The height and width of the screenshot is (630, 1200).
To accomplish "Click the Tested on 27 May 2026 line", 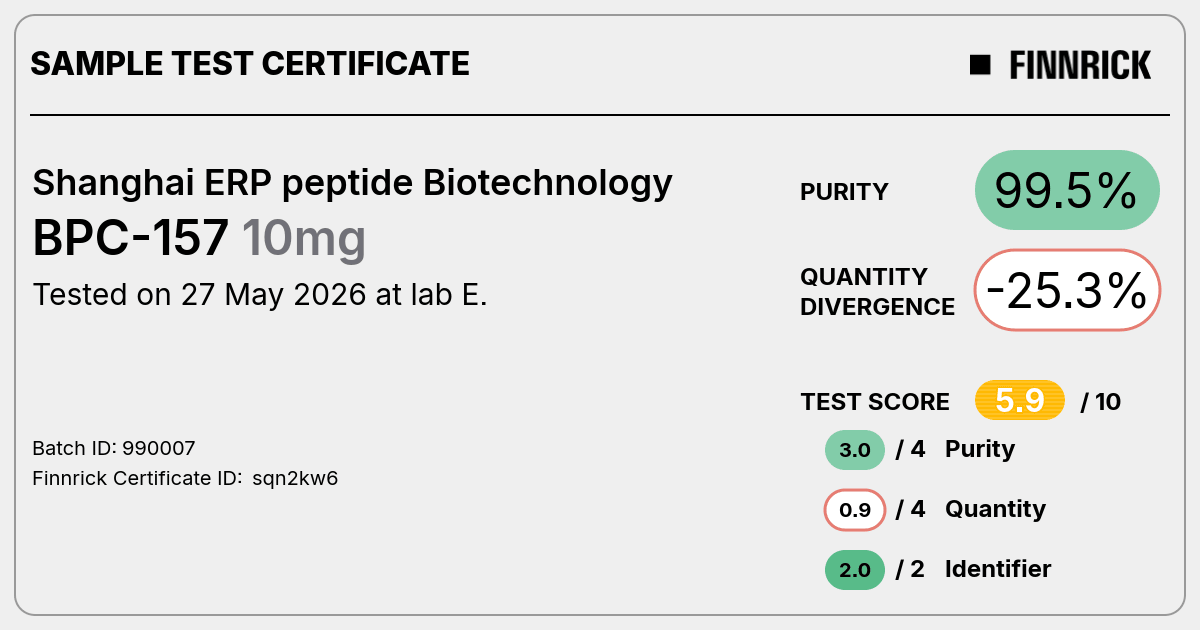I will coord(260,295).
